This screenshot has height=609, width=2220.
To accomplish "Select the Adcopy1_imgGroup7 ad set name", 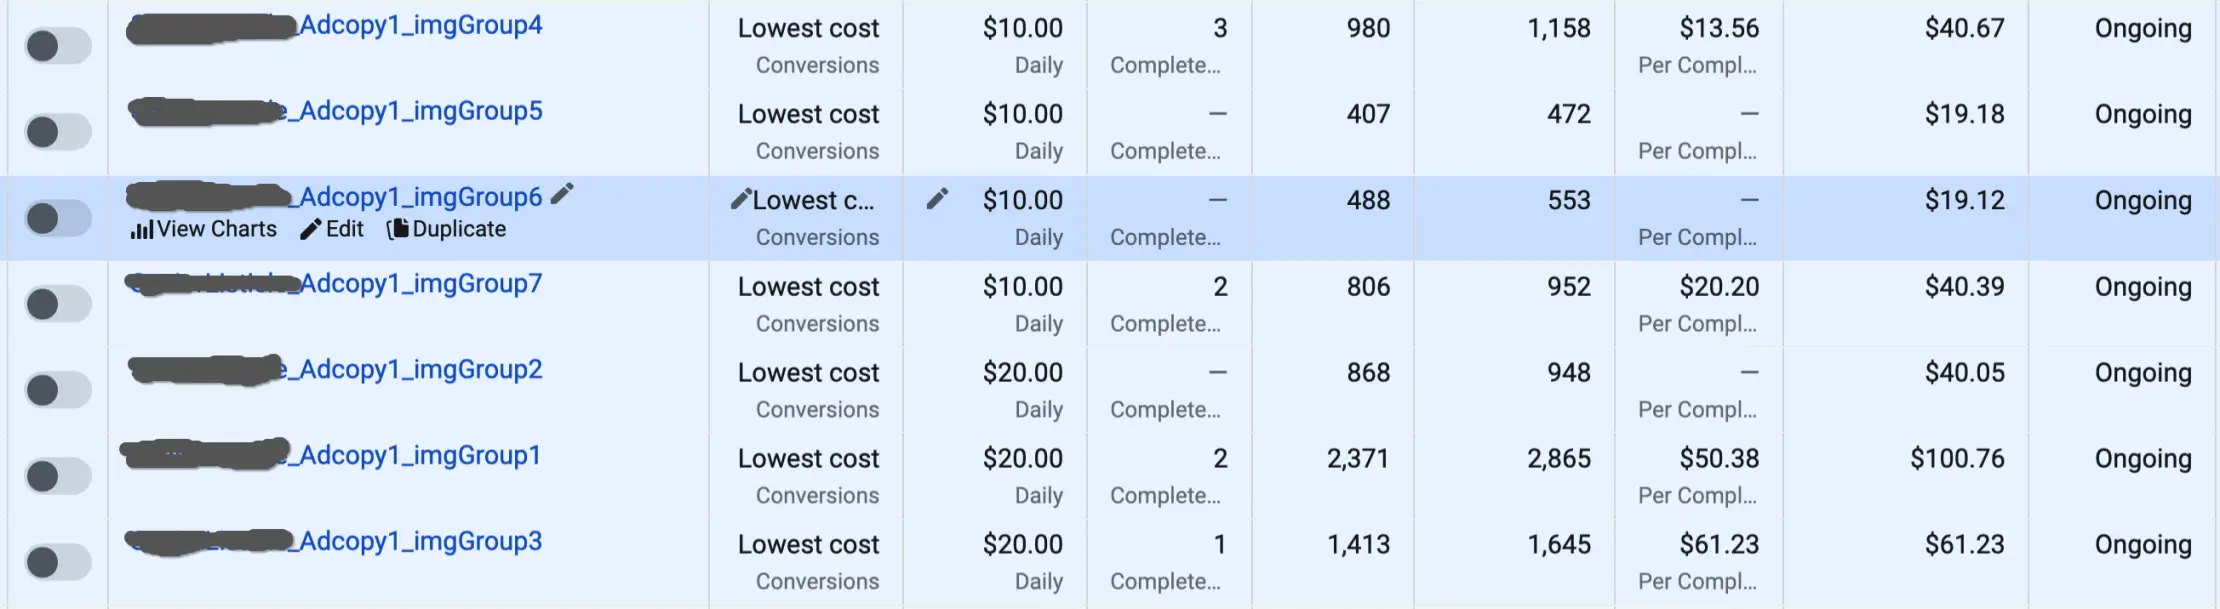I will tap(420, 284).
